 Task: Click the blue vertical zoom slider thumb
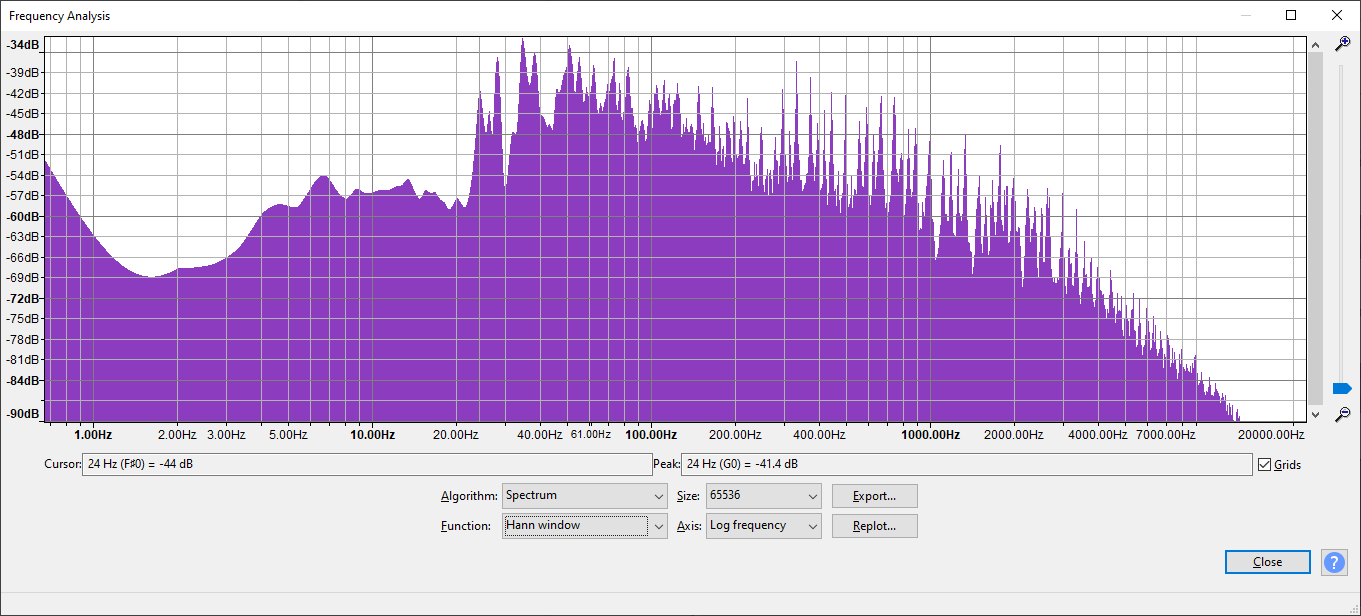tap(1342, 388)
